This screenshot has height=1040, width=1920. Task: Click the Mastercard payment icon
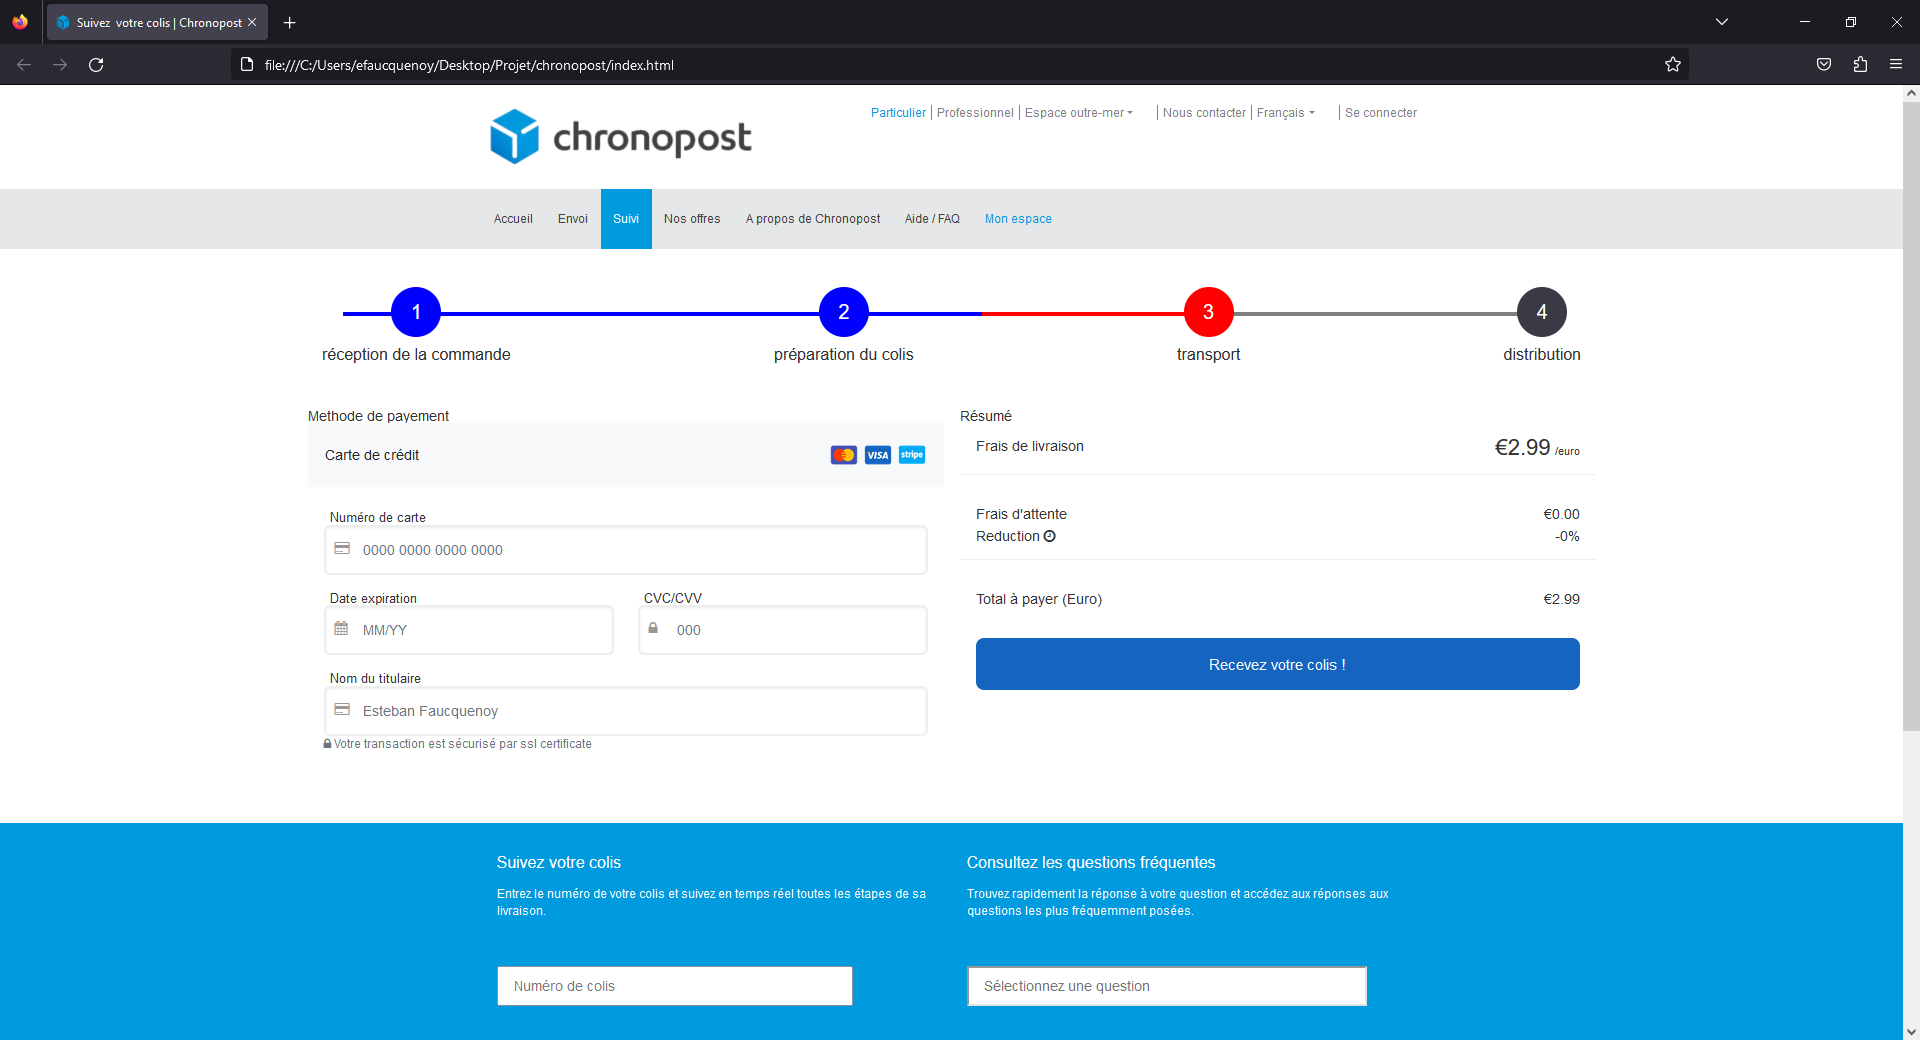[x=844, y=455]
